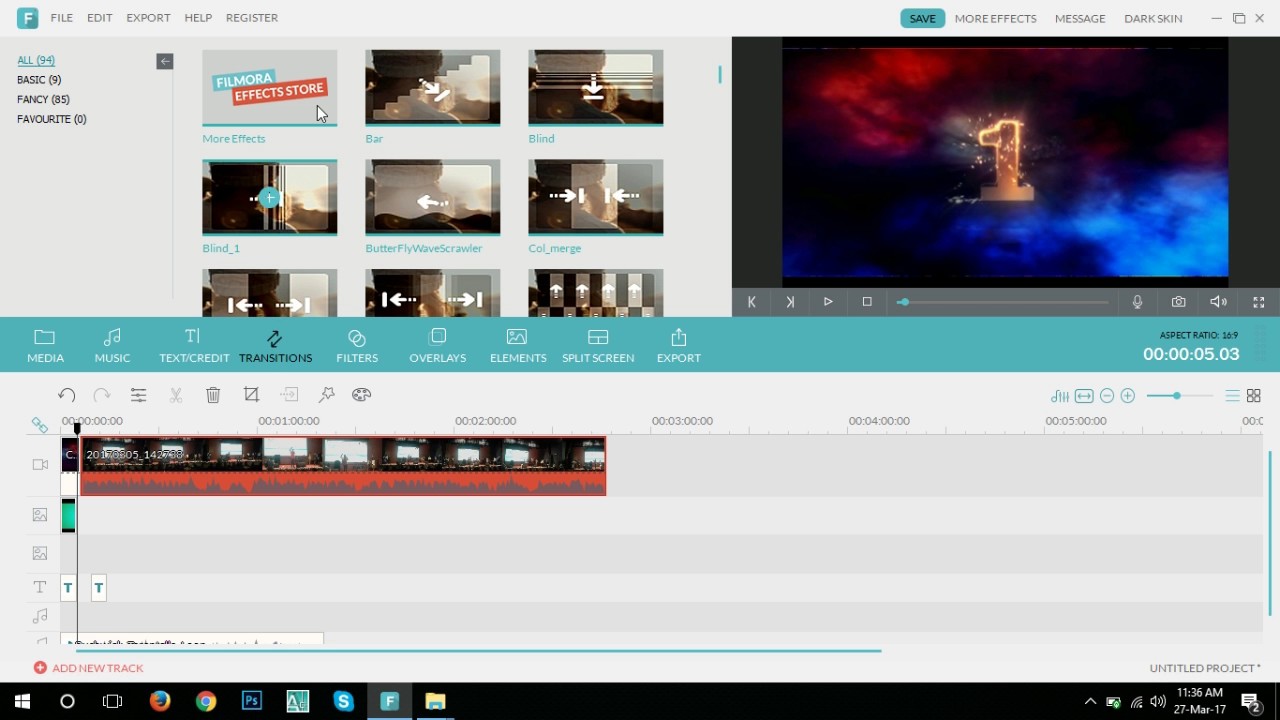This screenshot has height=720, width=1280.
Task: Open the Crop and Zoom tool
Action: tap(251, 395)
